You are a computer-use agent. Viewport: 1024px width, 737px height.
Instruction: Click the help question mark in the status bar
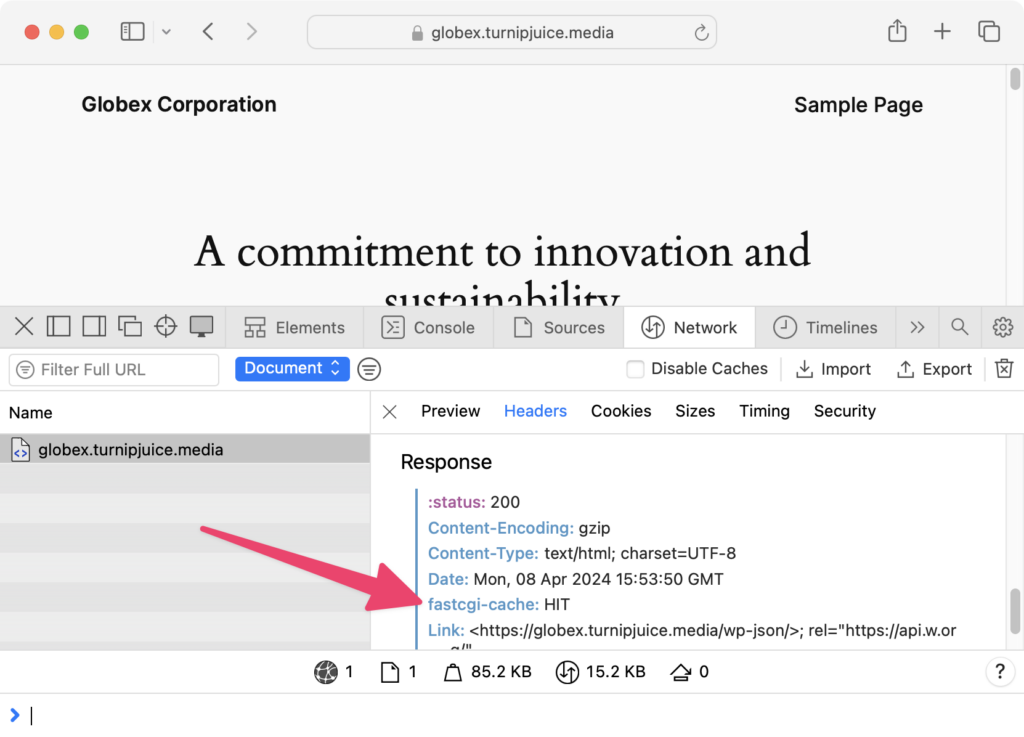click(999, 671)
